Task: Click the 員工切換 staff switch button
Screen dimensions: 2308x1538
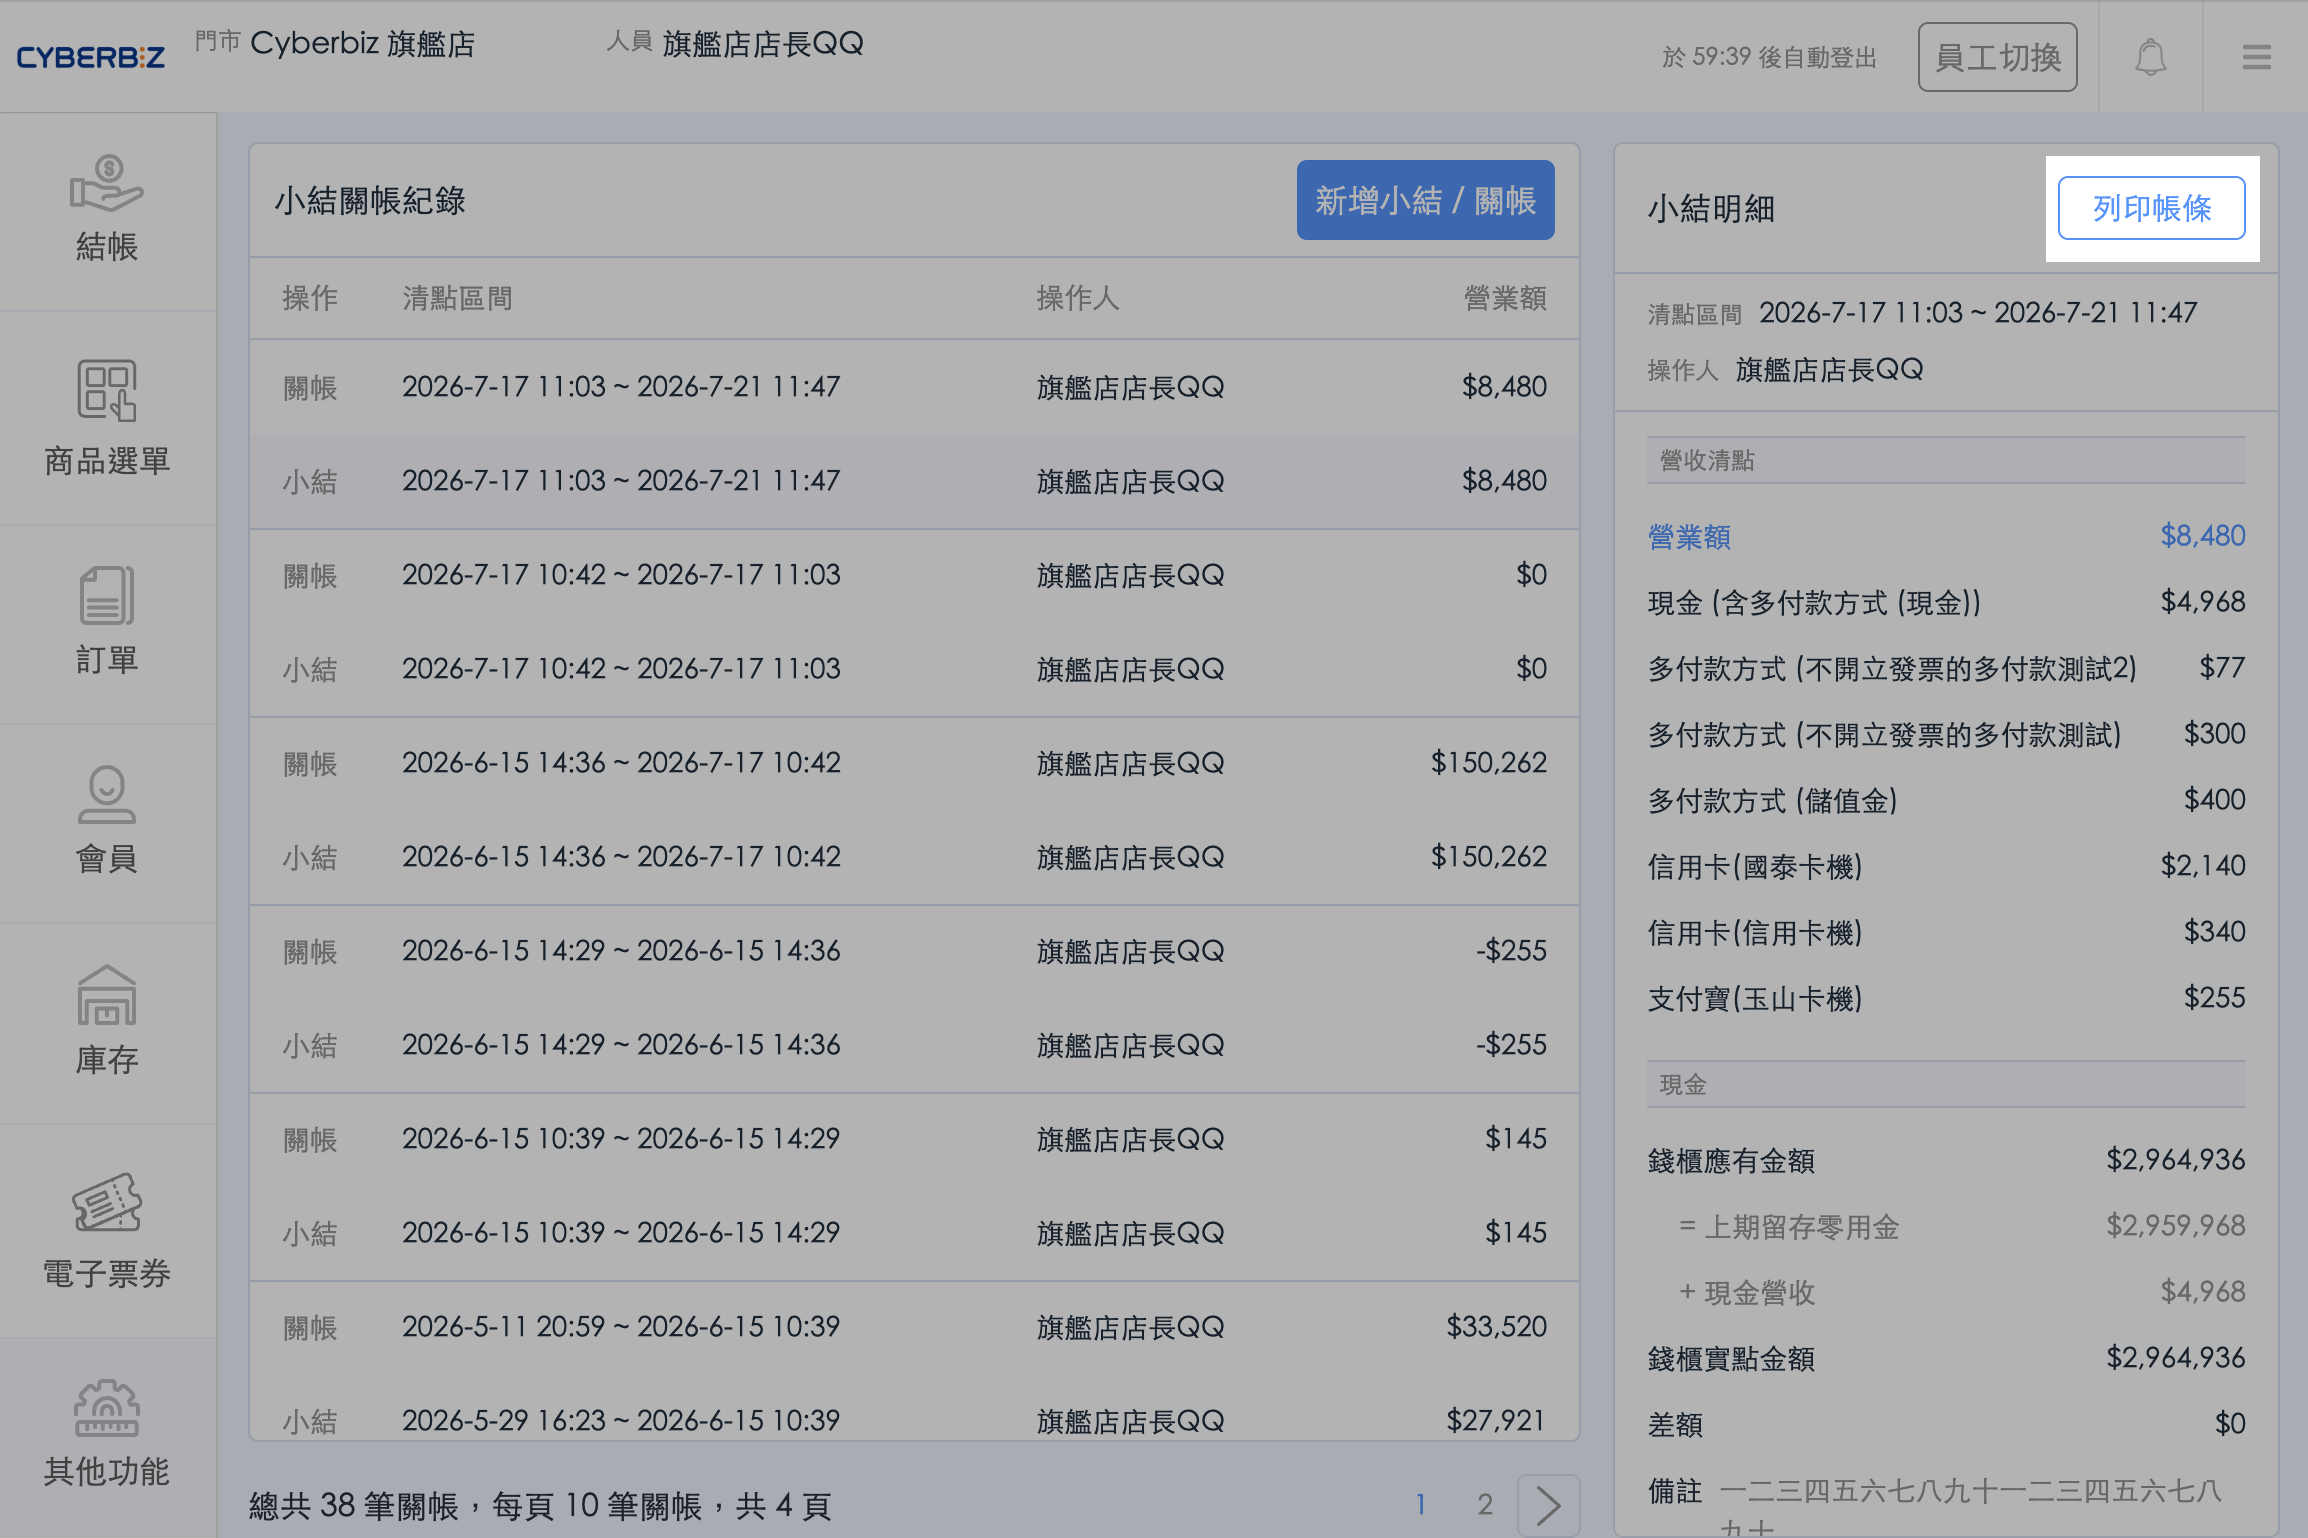Action: tap(1997, 57)
